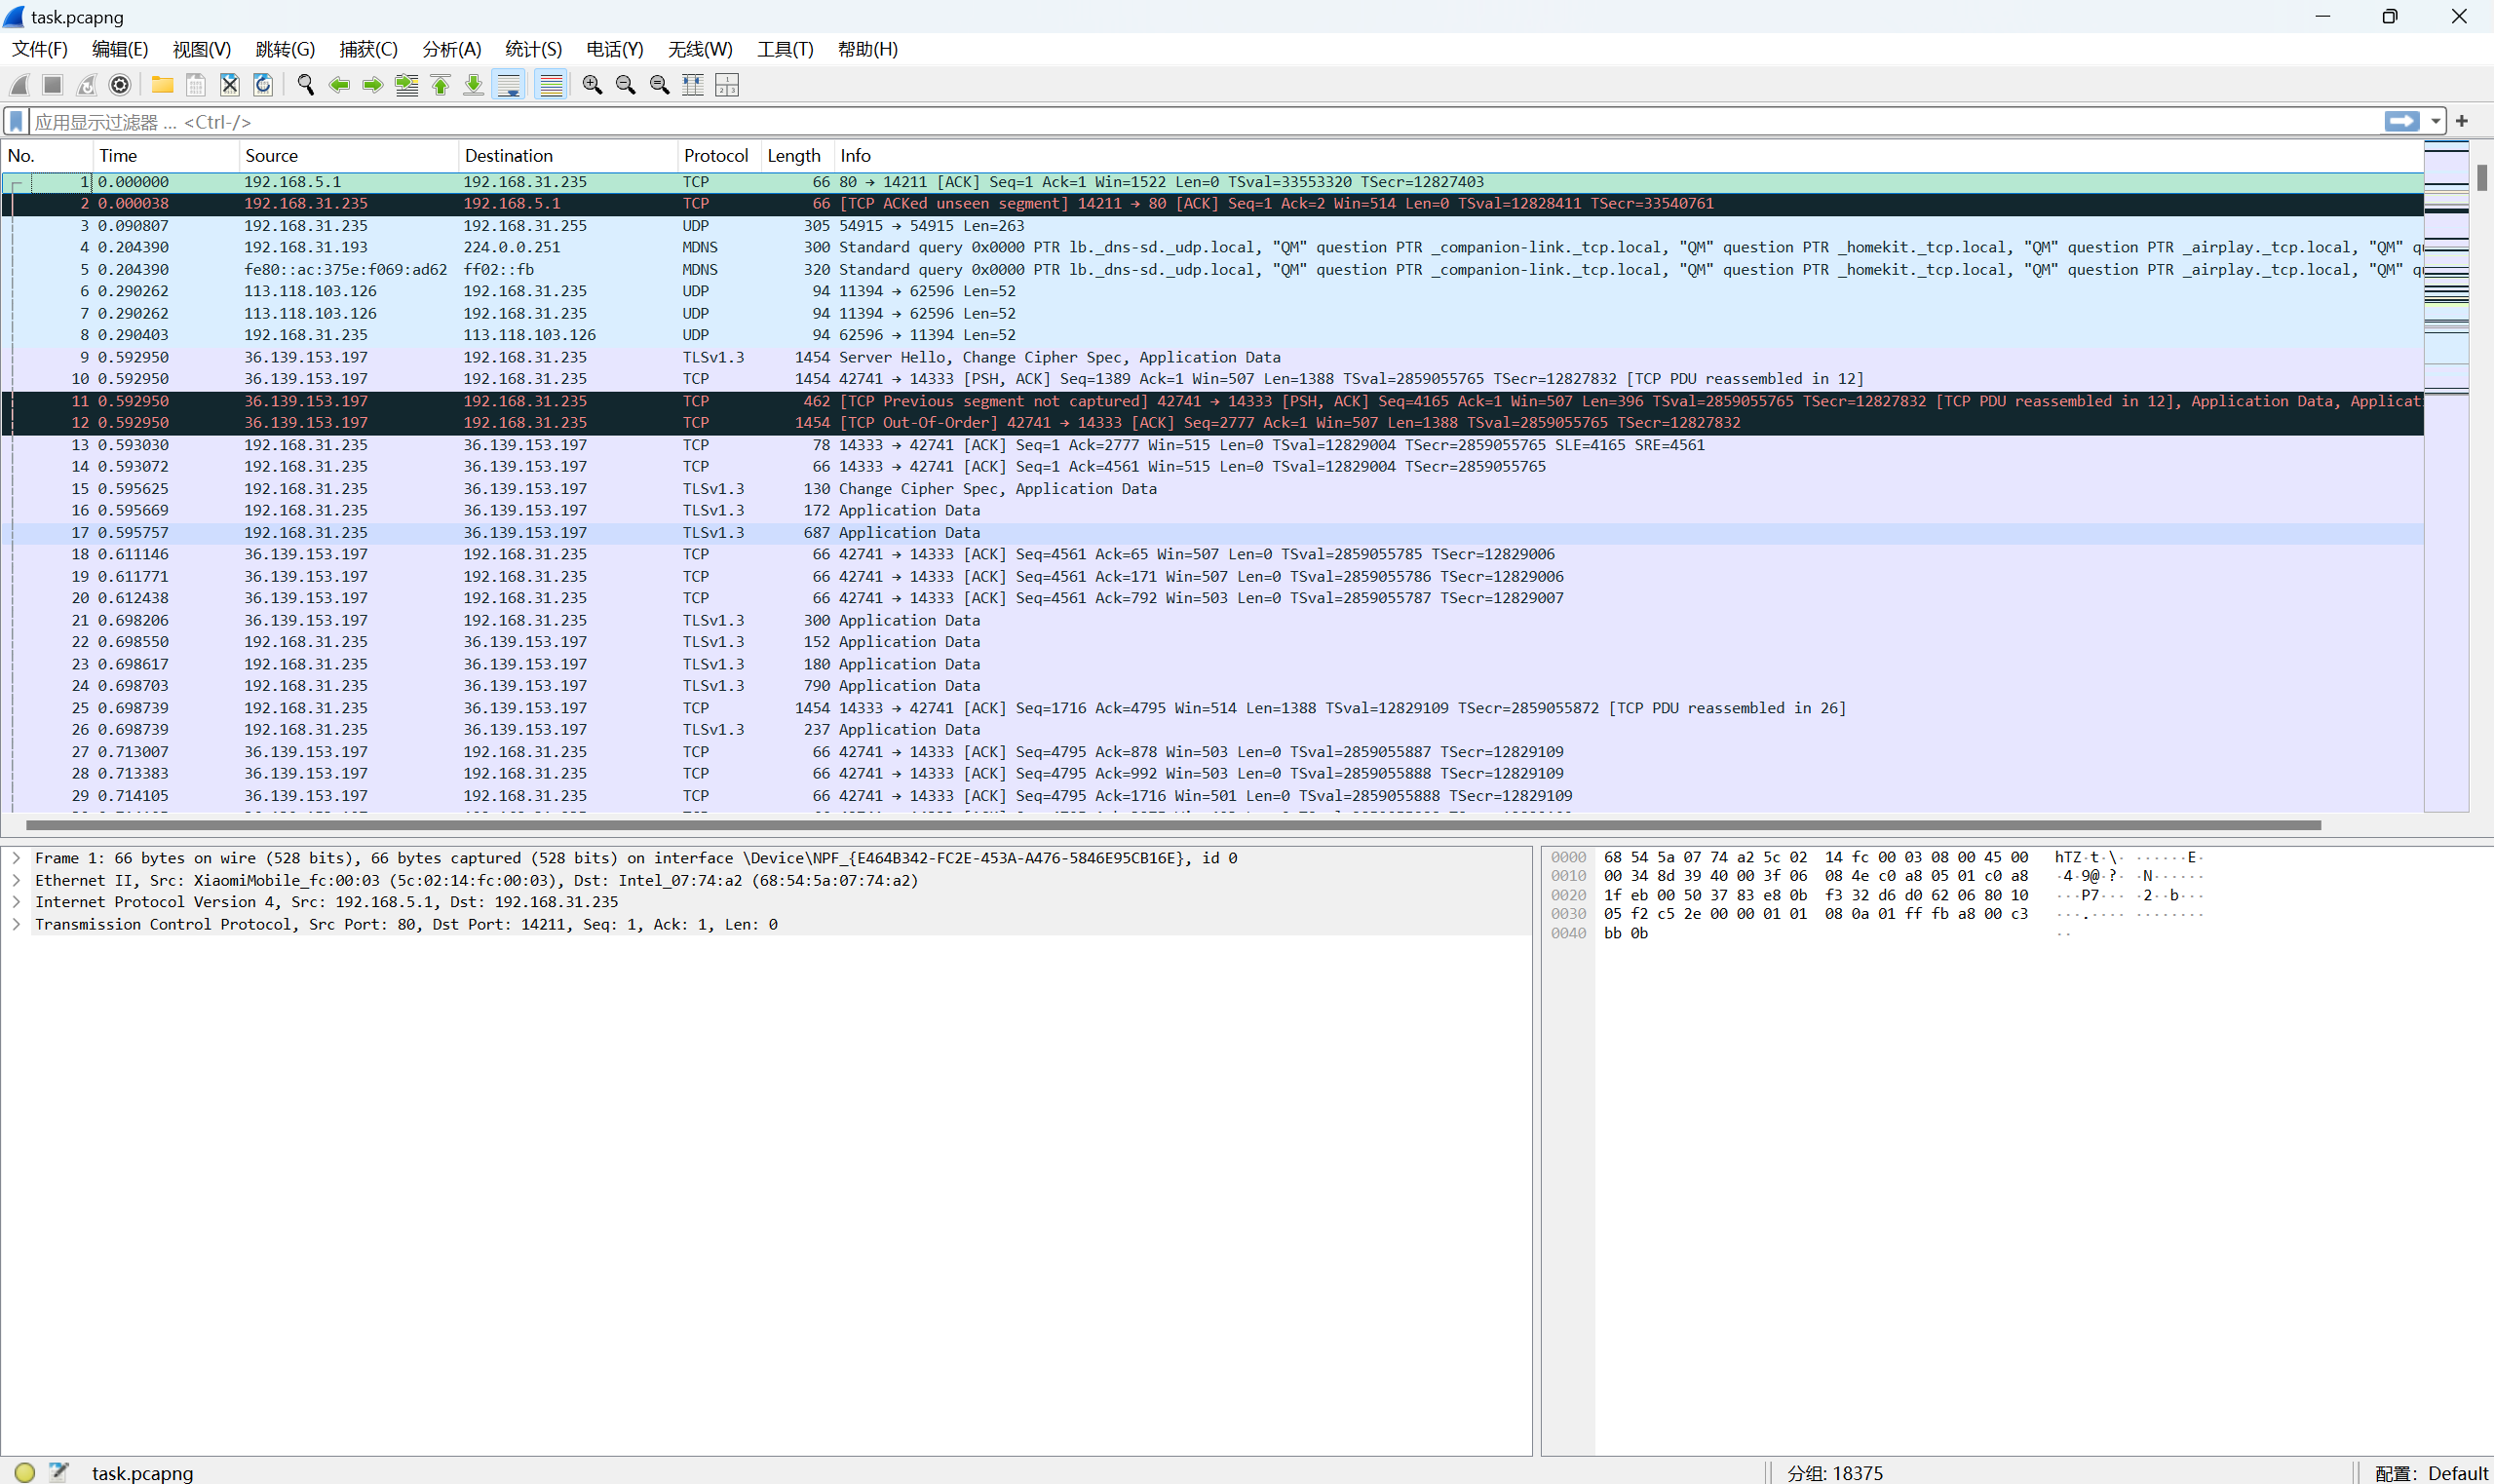Screen dimensions: 2494x1484
Task: Toggle packet list colorization
Action: pyautogui.click(x=551, y=85)
